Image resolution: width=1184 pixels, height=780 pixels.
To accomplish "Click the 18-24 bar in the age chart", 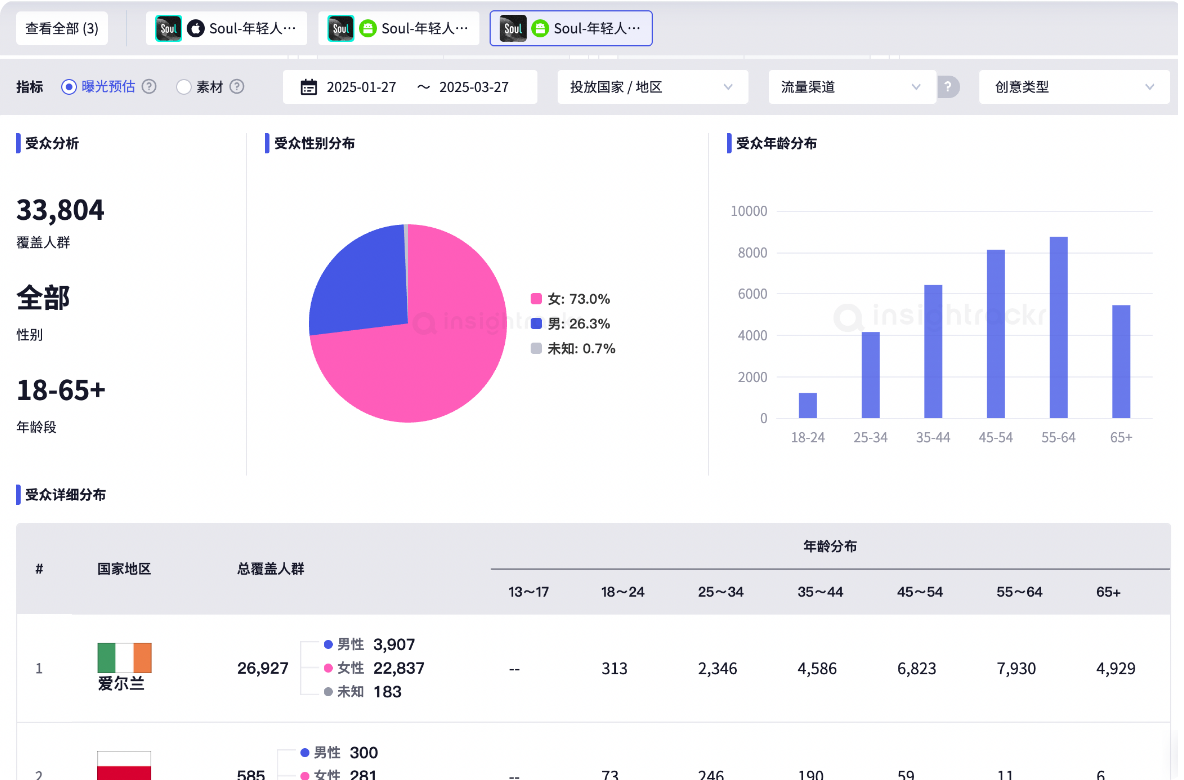I will click(x=808, y=405).
